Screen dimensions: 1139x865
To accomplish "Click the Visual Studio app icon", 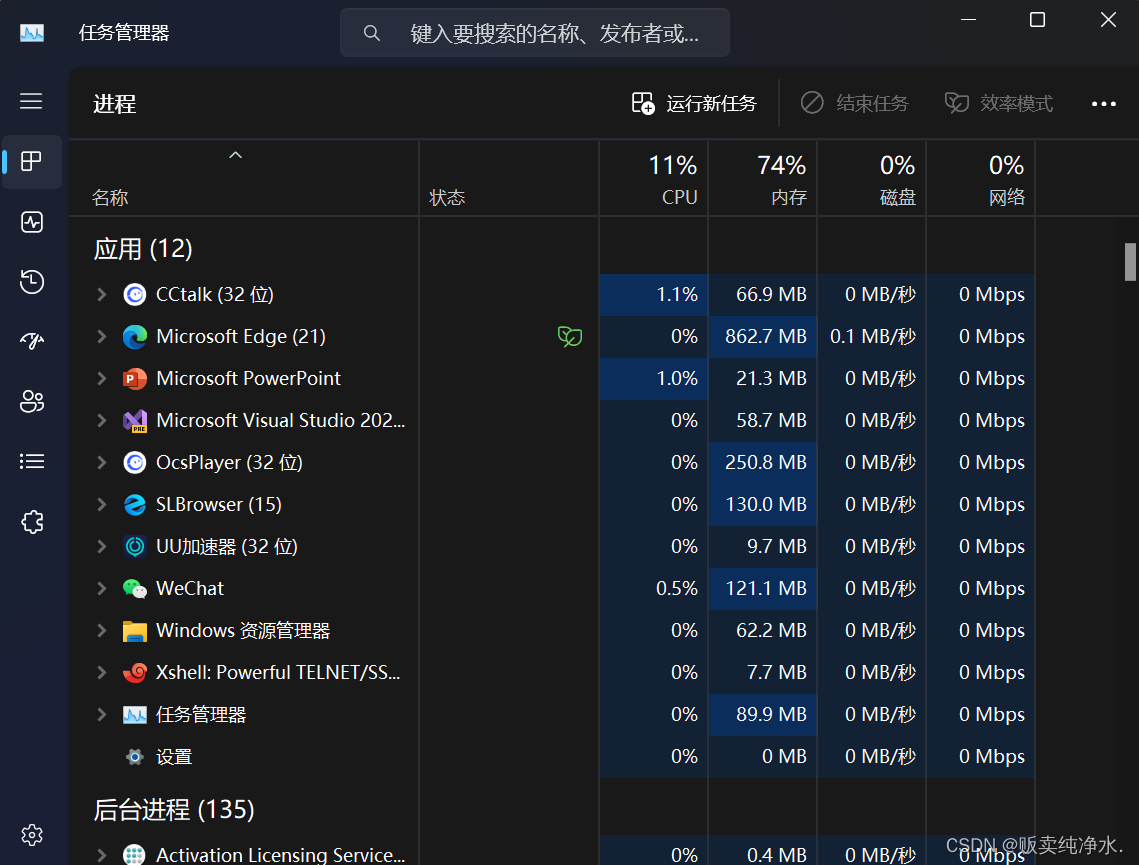I will (x=135, y=421).
